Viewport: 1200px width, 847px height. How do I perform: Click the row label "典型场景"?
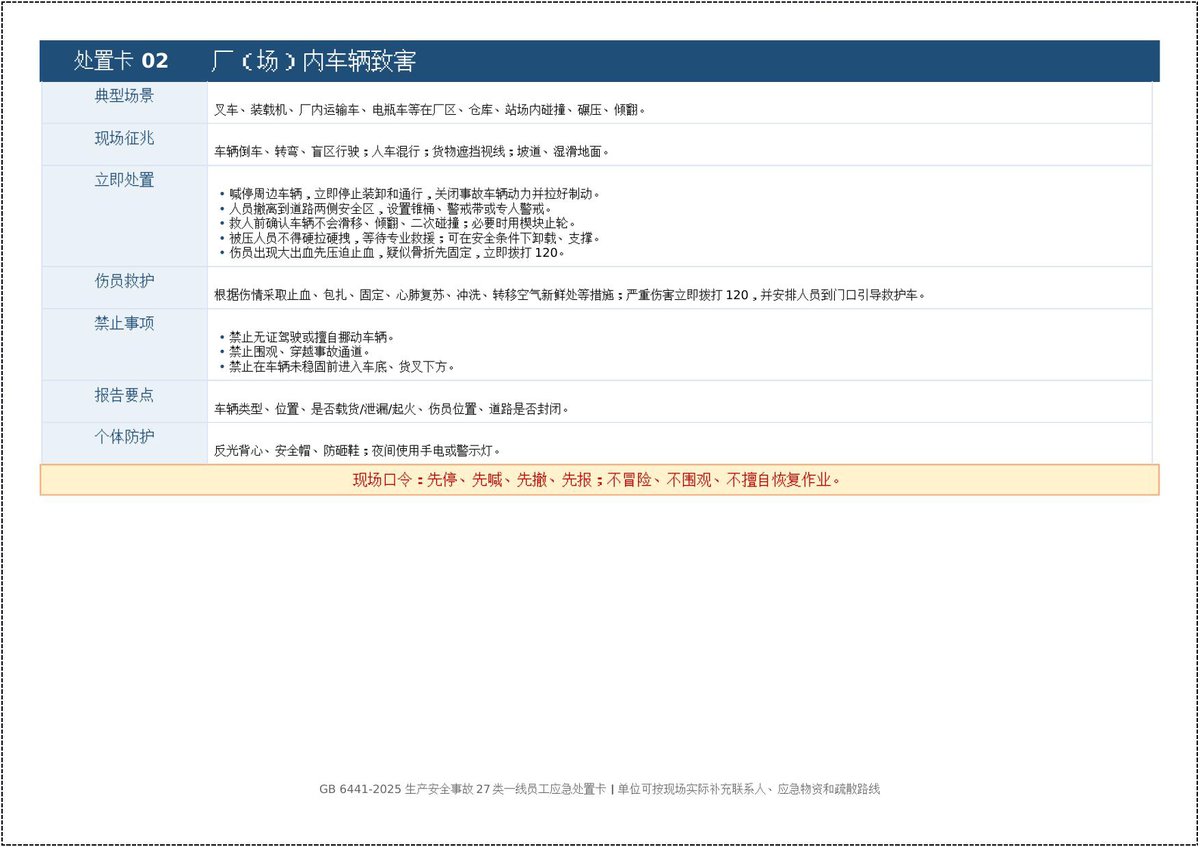[x=125, y=96]
